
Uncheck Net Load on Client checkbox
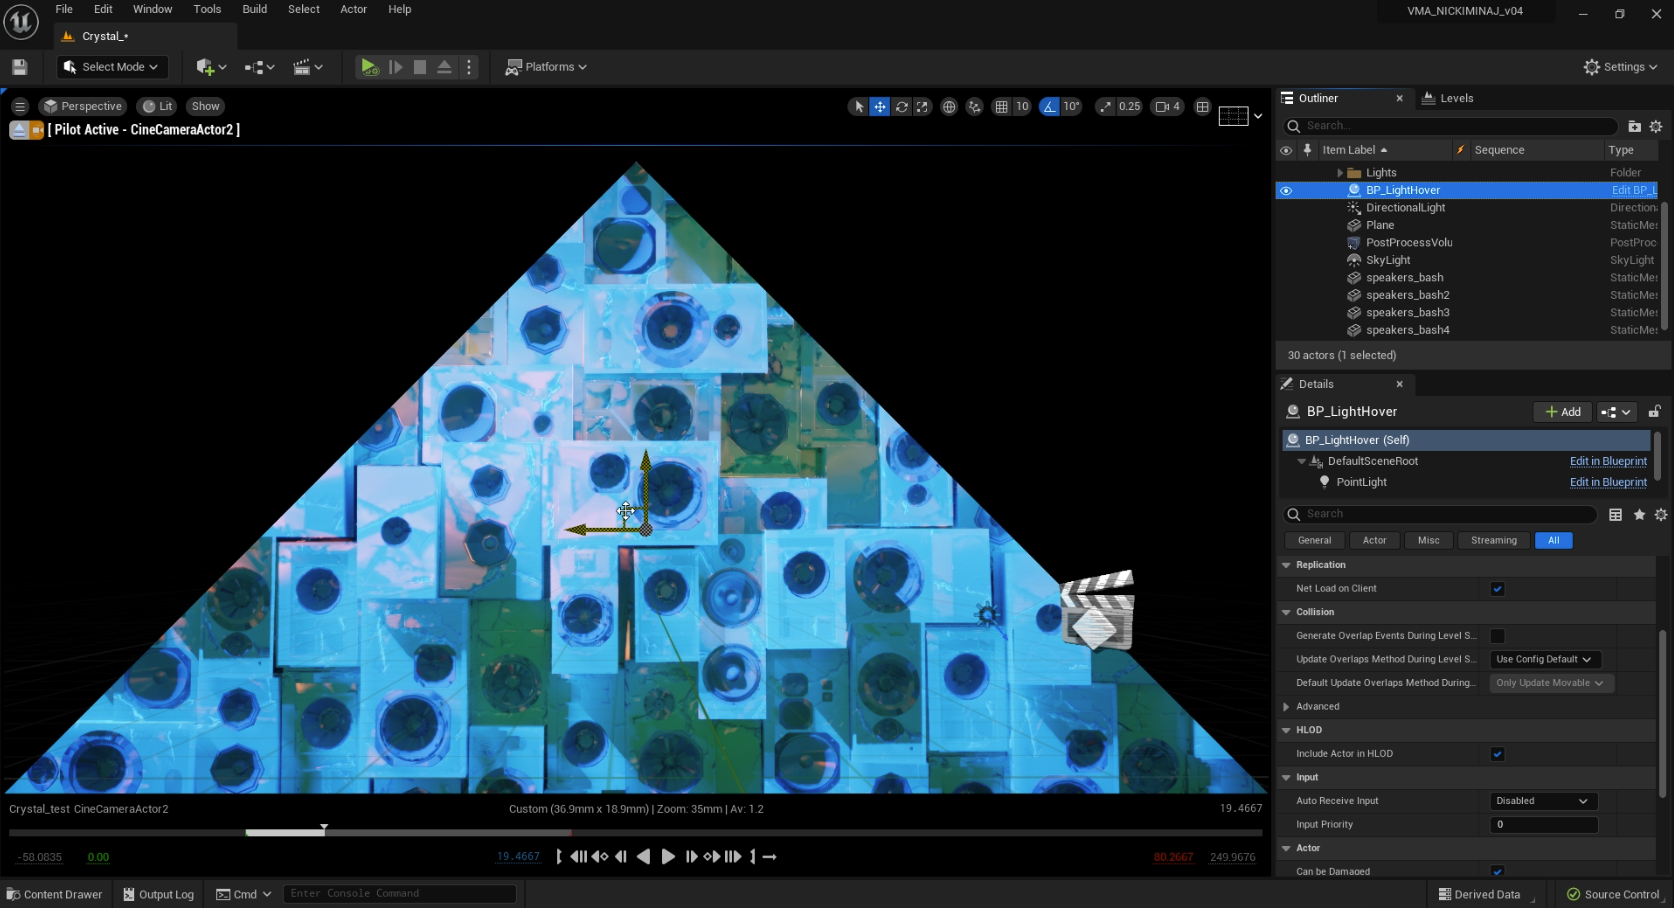[1497, 589]
